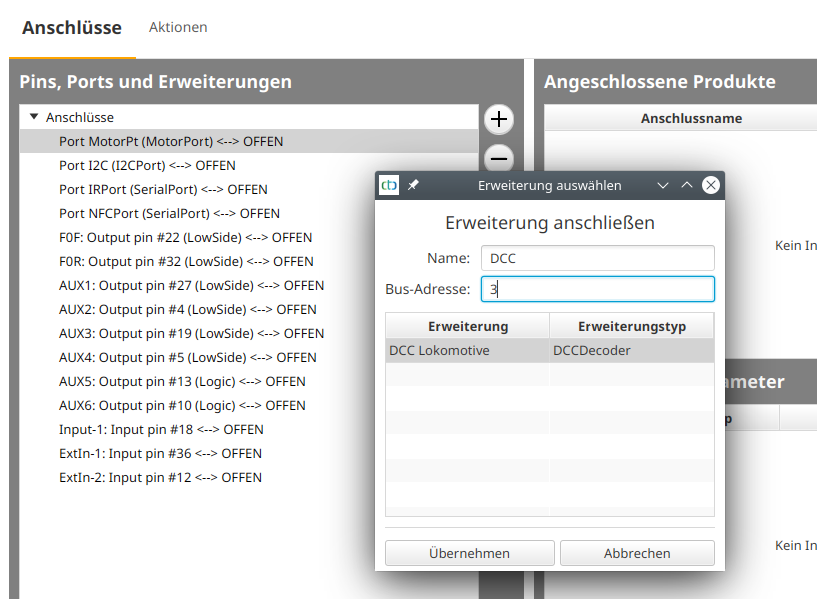Click the Anschlussname column header
817x599 pixels.
tap(691, 118)
